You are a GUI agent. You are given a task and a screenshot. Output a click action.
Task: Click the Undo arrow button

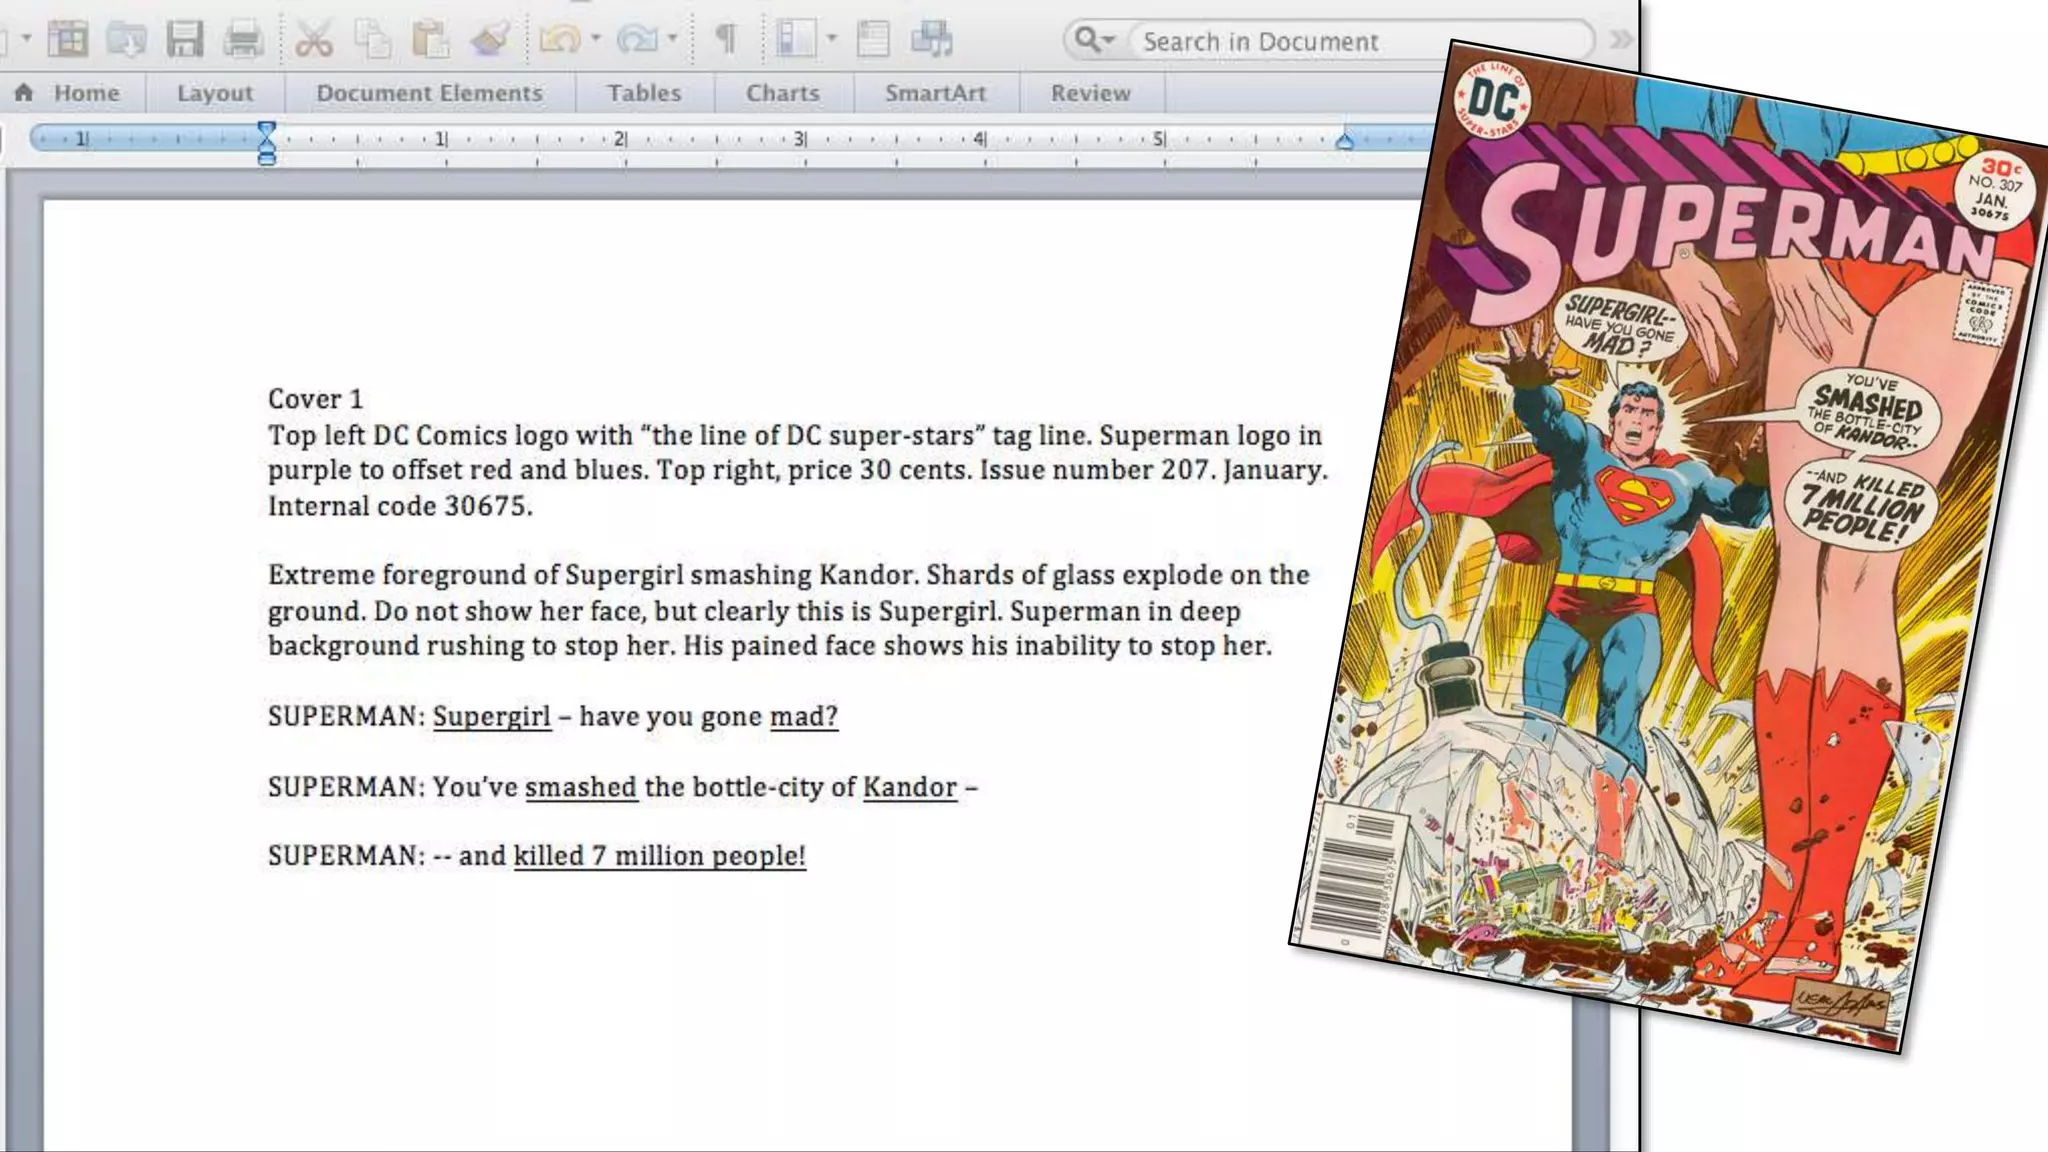pyautogui.click(x=560, y=40)
